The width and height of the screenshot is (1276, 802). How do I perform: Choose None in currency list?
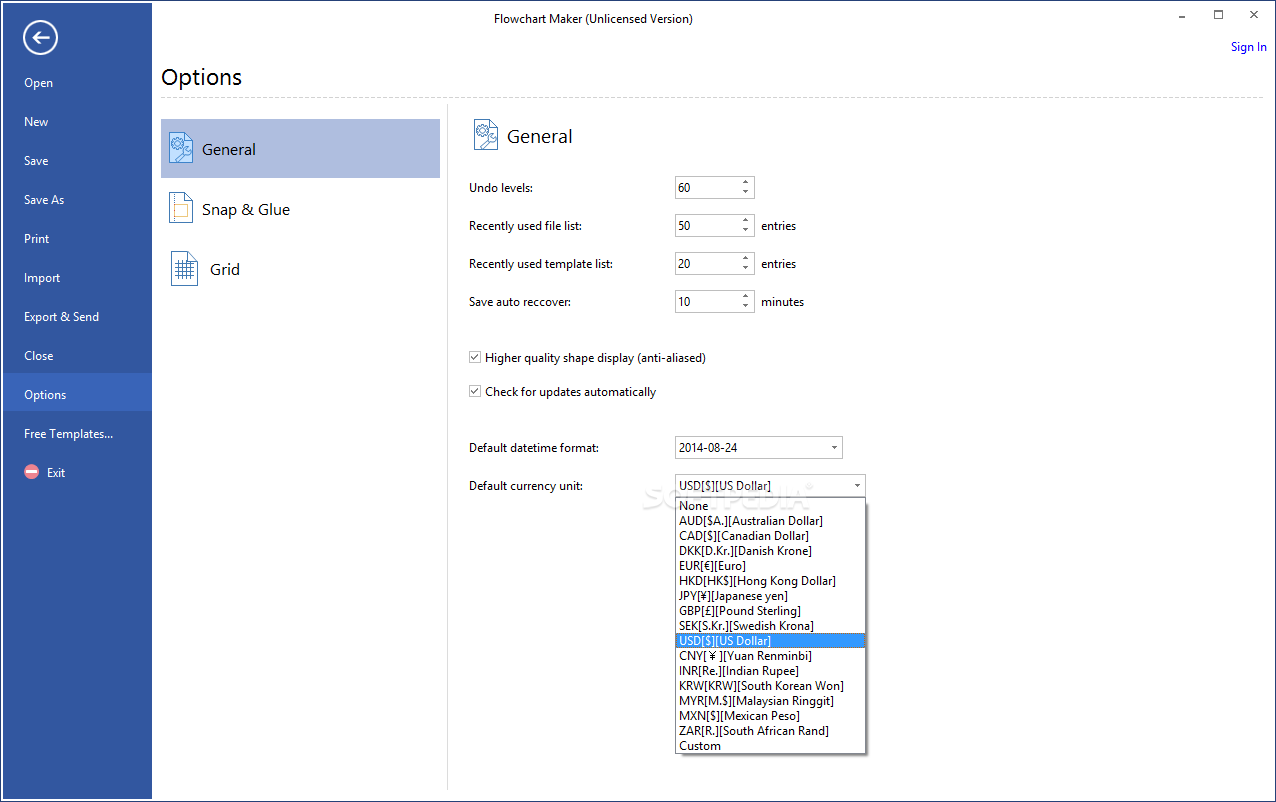click(770, 505)
